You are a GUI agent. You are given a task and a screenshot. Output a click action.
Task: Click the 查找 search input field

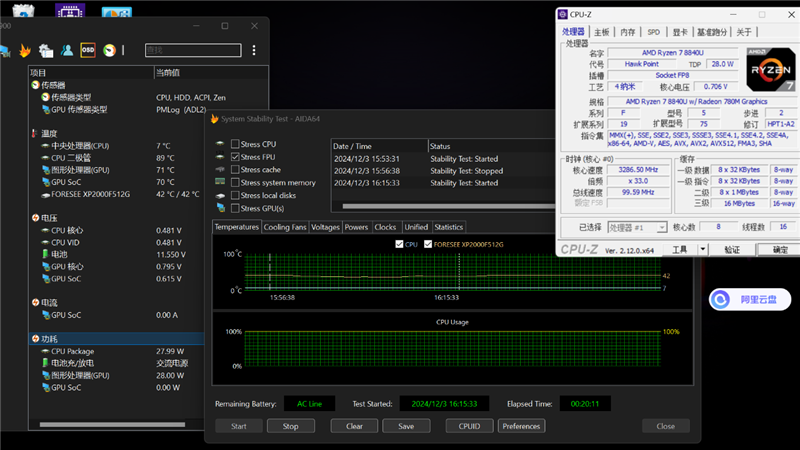(x=193, y=50)
